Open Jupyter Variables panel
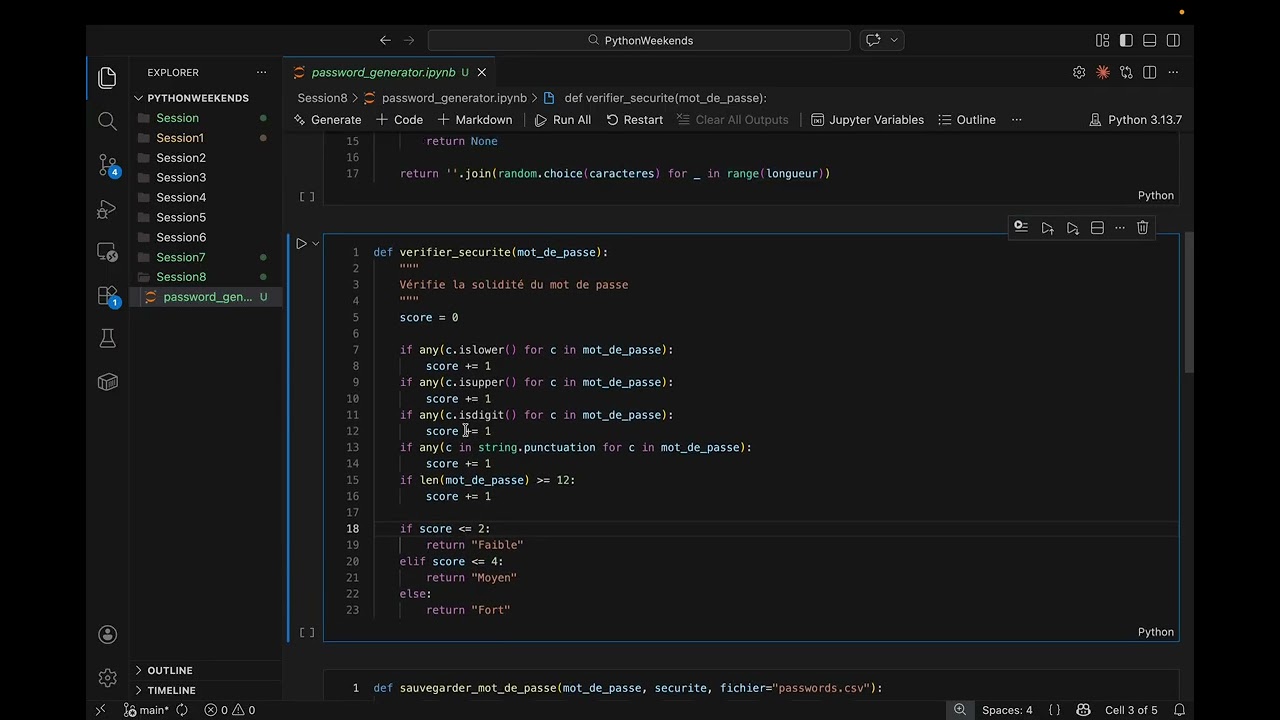The width and height of the screenshot is (1280, 720). (868, 119)
